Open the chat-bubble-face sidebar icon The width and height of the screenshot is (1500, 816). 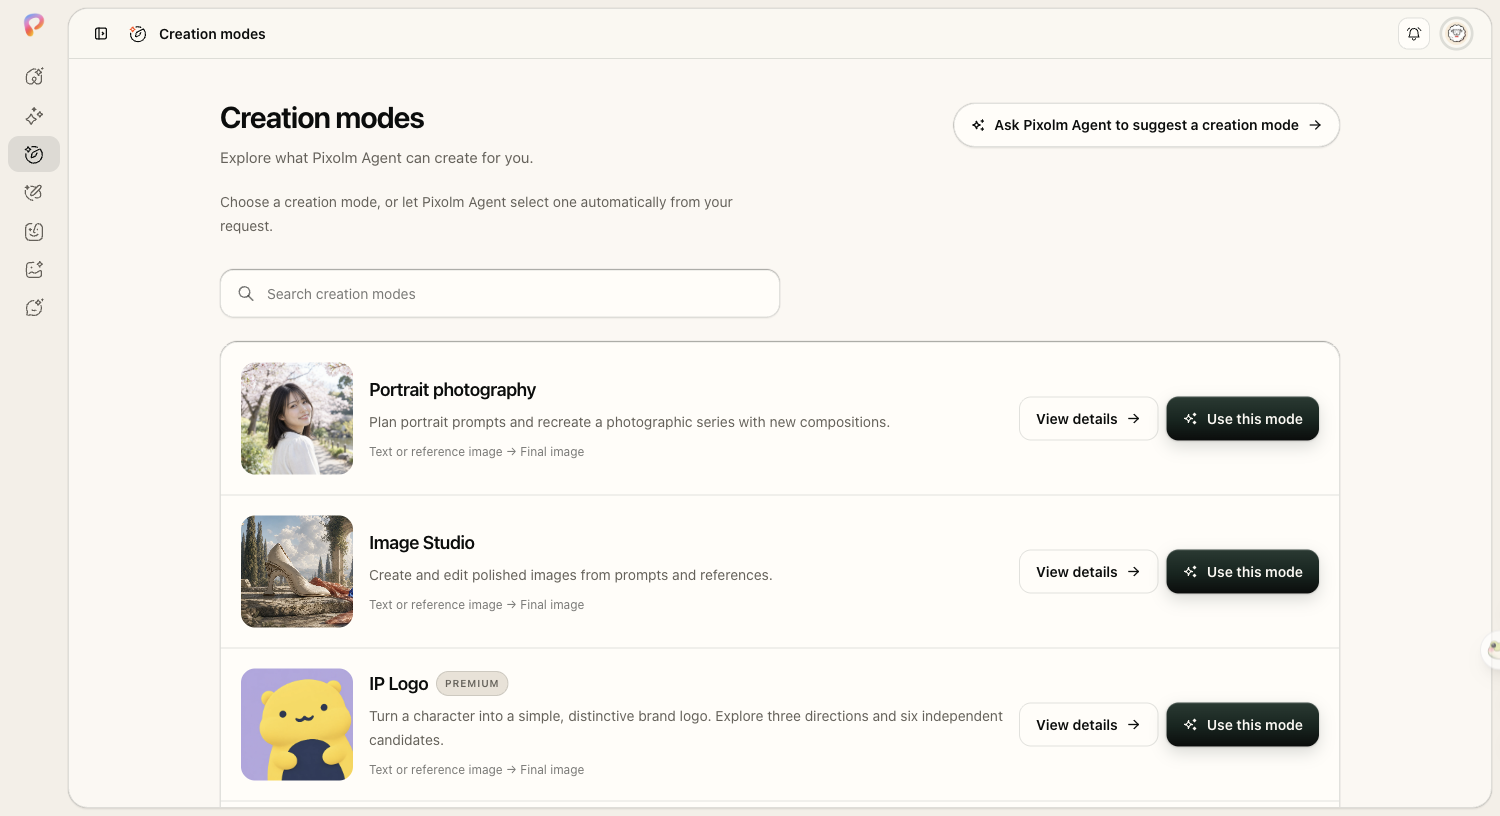click(34, 308)
